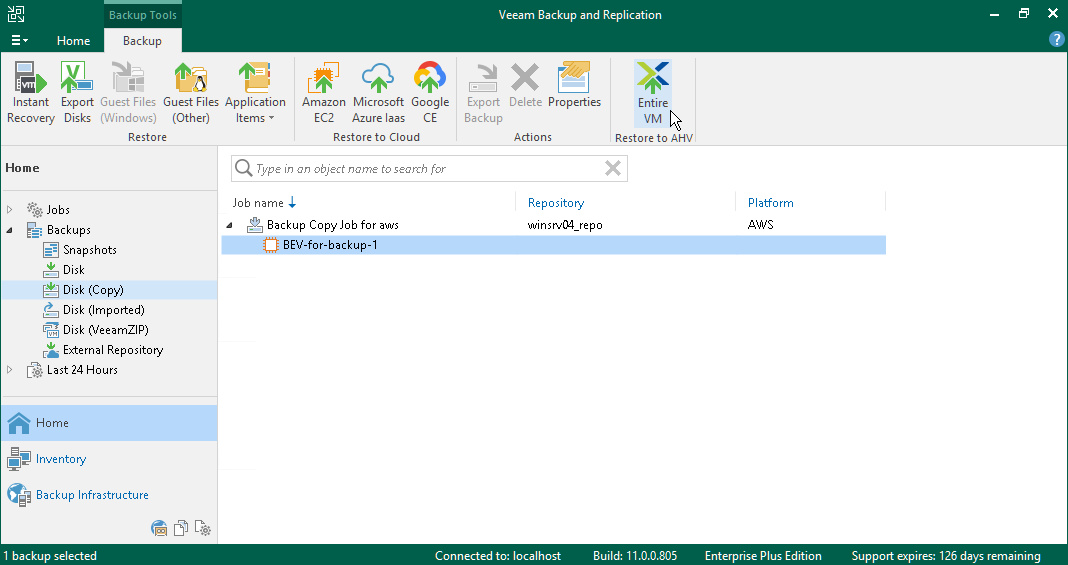Screen dimensions: 1068x565
Task: Click the Export Backup ribbon icon
Action: point(483,93)
